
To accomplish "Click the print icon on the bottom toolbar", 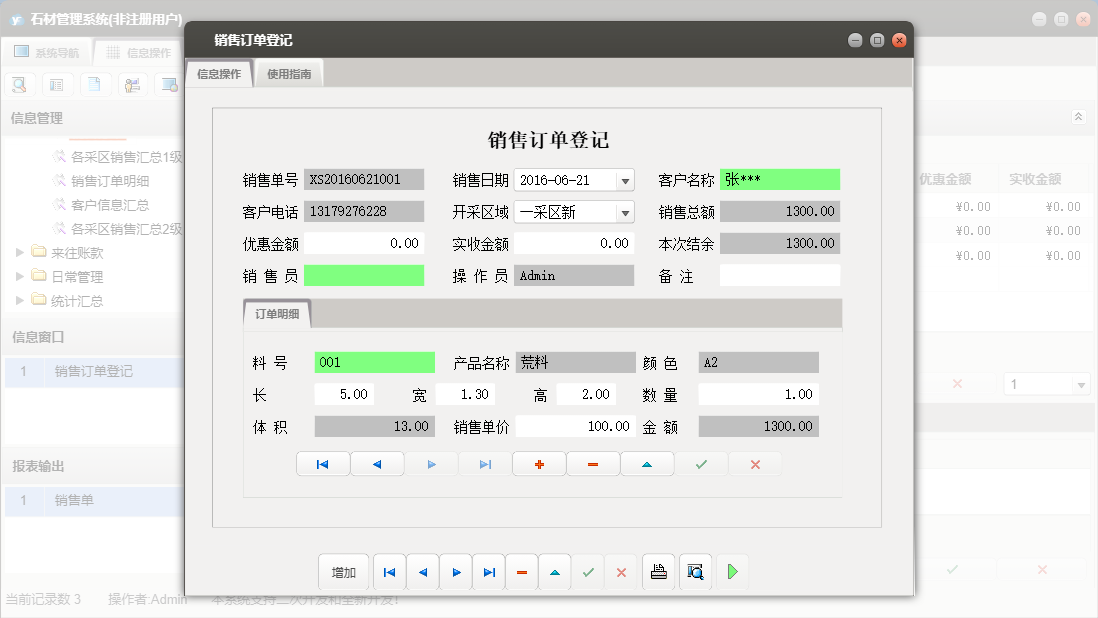I will pos(659,572).
